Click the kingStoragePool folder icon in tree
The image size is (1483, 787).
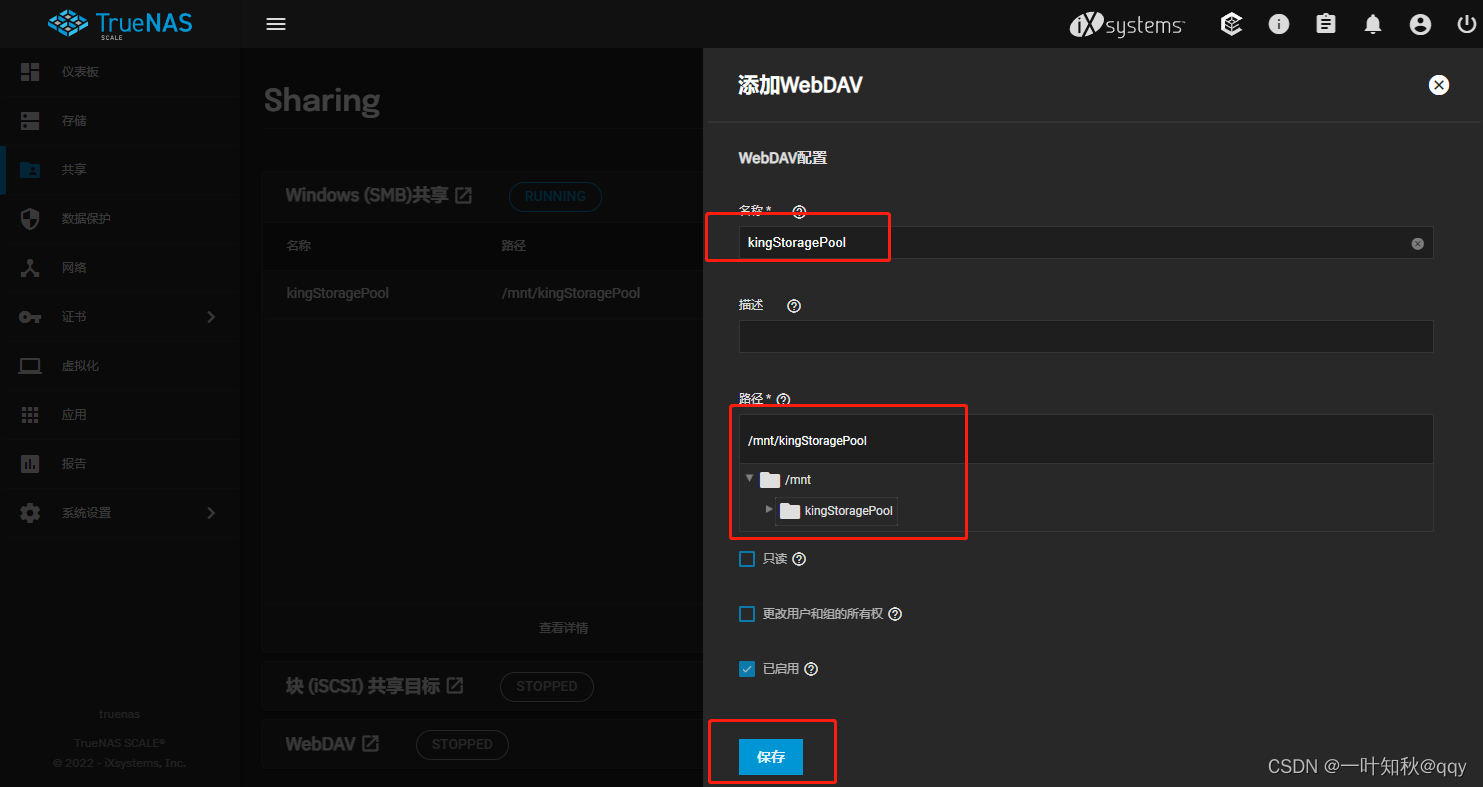[790, 511]
